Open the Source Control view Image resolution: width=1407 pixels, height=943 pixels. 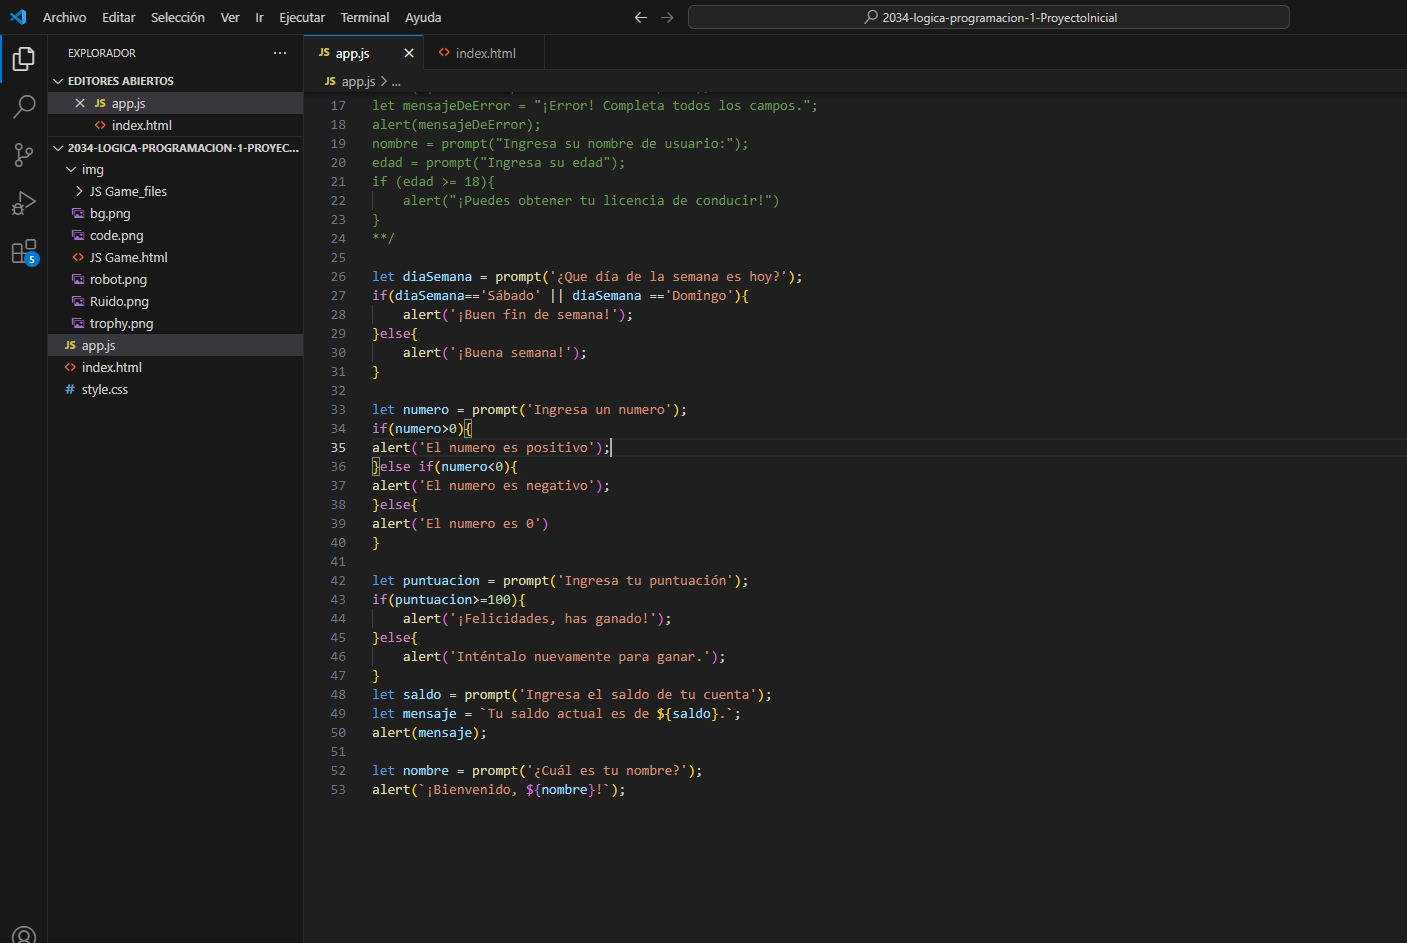coord(24,155)
